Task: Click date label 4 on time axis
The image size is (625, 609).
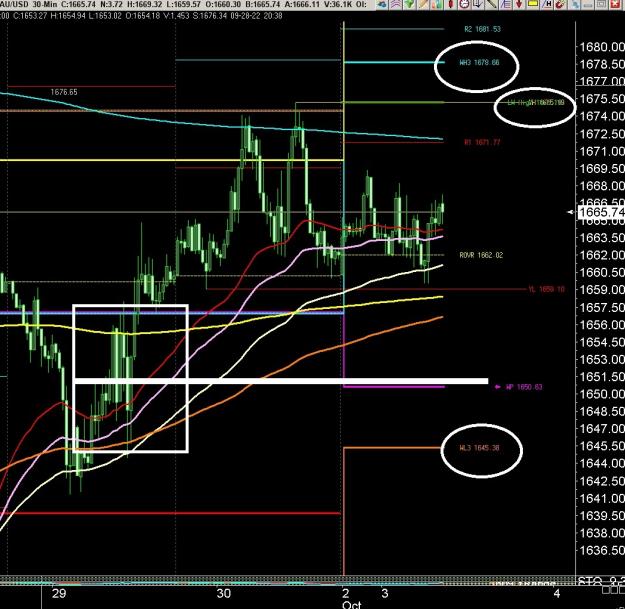Action: tap(557, 593)
